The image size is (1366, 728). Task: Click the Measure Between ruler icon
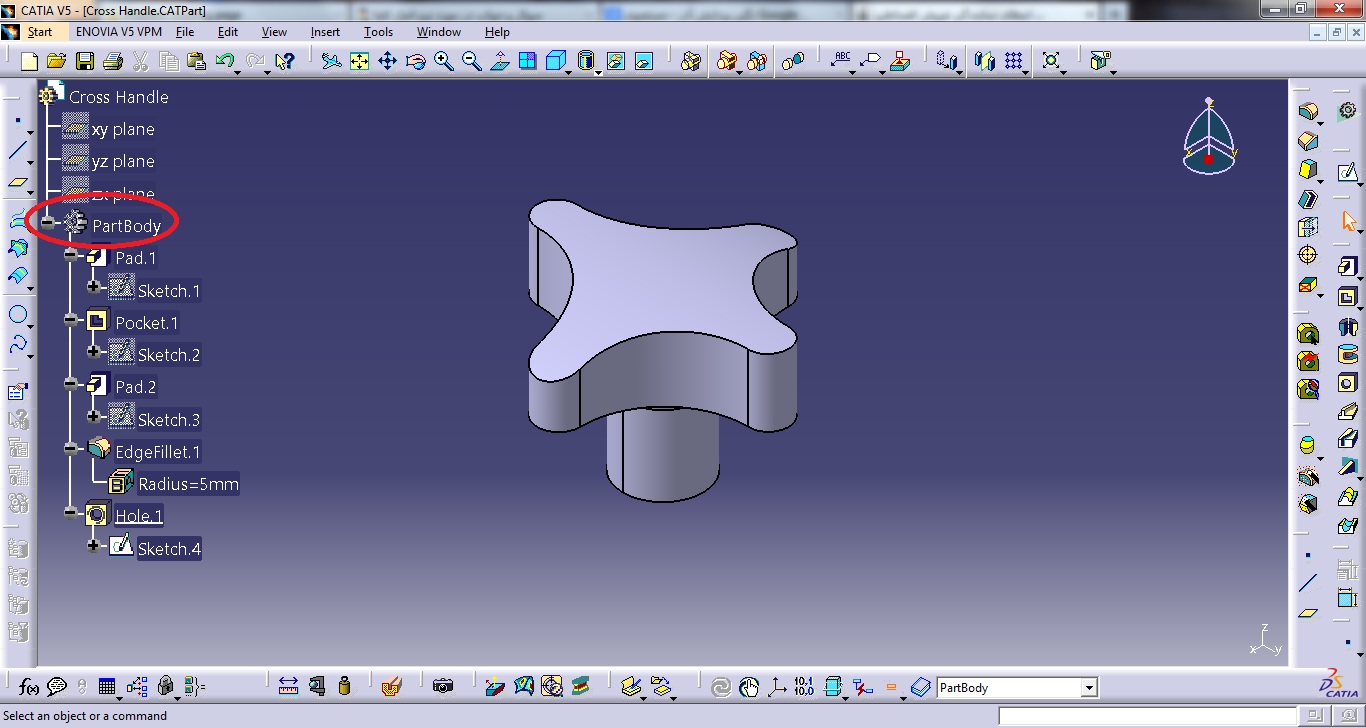(x=288, y=687)
